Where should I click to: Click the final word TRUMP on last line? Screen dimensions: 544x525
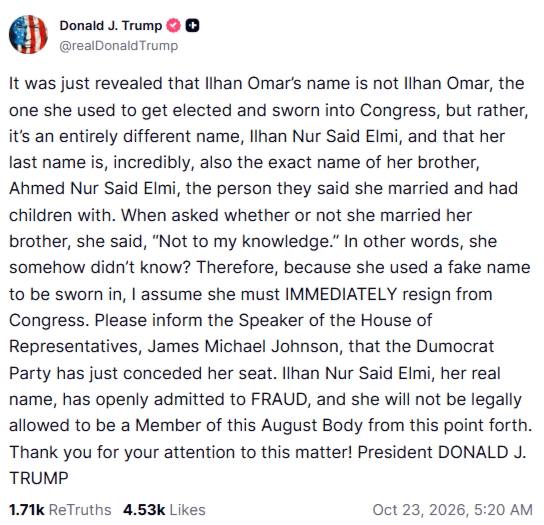pyautogui.click(x=39, y=478)
